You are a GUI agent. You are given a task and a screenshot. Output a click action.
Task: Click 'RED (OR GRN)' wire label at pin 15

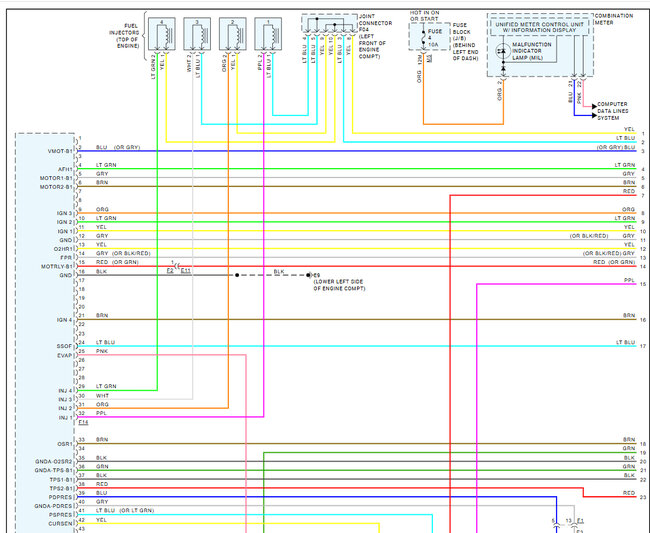(117, 262)
